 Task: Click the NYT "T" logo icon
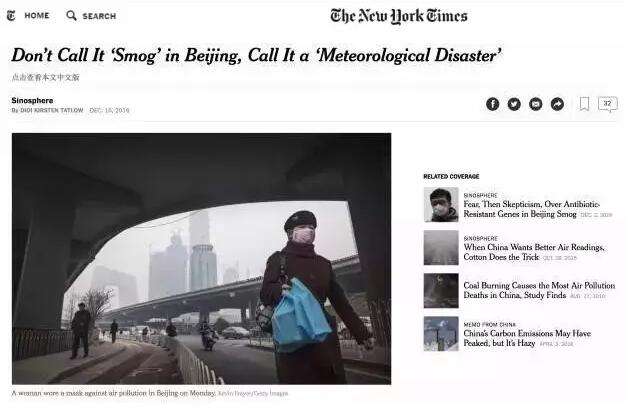[x=11, y=16]
